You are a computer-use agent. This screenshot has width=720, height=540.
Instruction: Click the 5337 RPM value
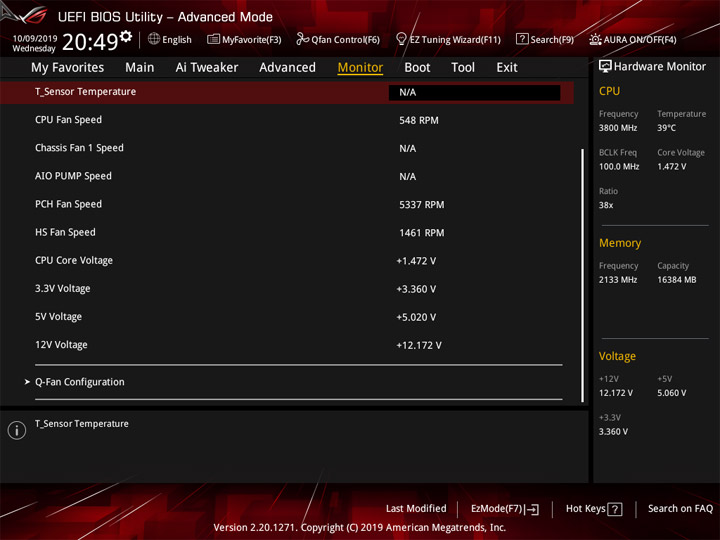tap(422, 205)
